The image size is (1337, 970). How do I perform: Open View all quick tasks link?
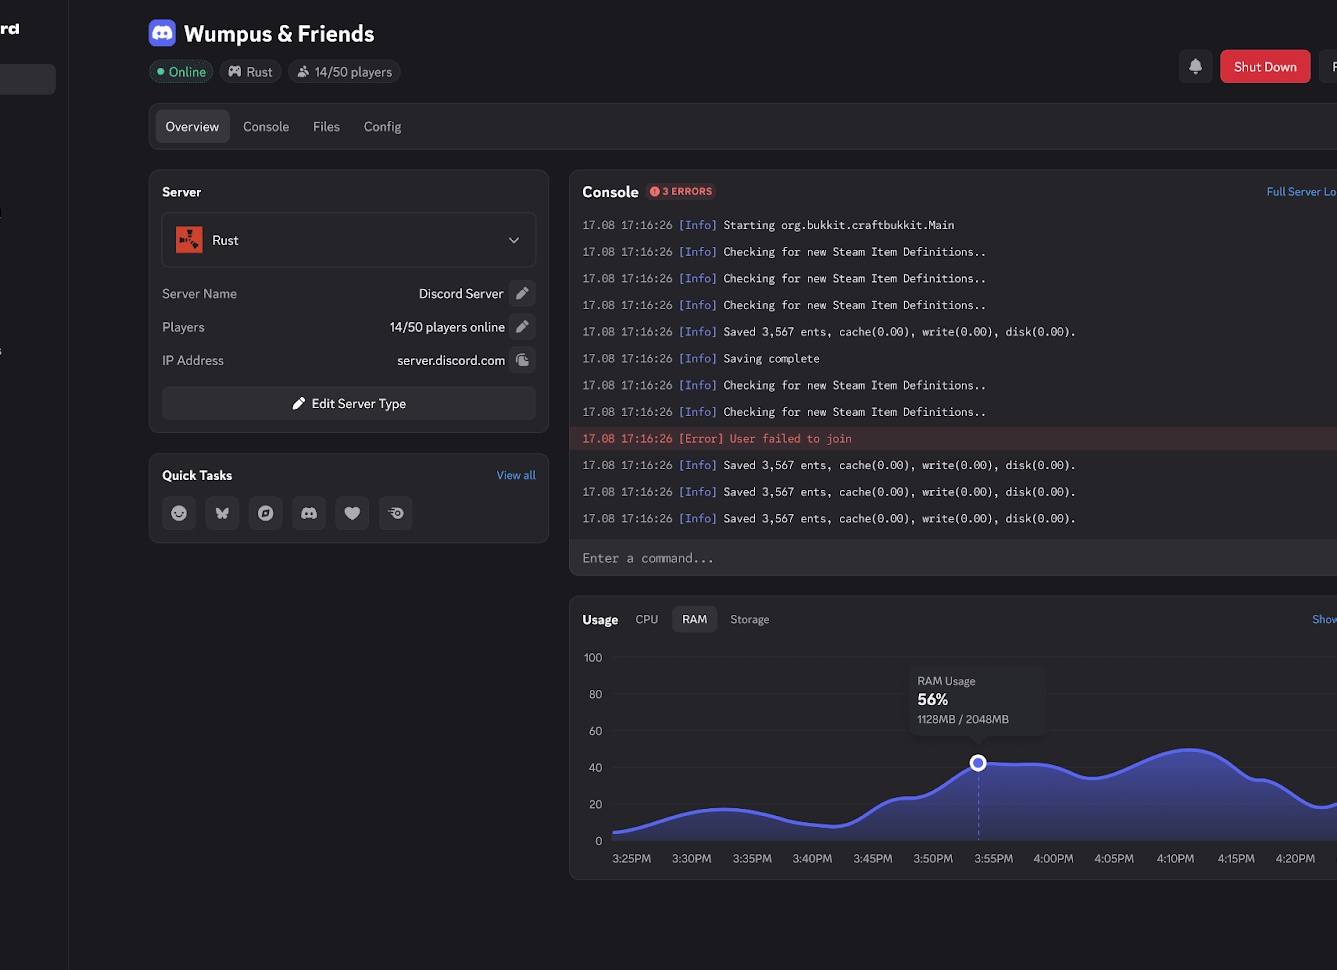[x=516, y=475]
